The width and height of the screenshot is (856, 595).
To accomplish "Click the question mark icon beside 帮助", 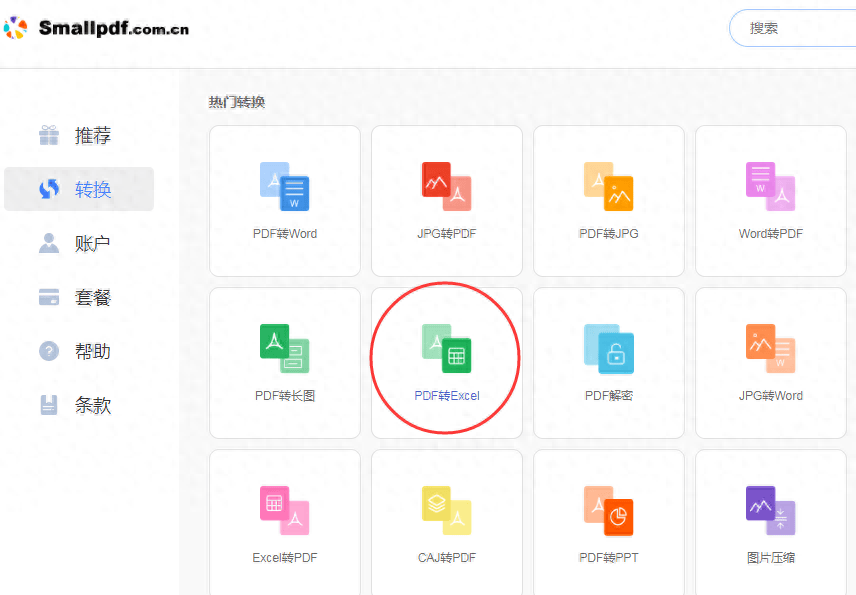I will click(x=49, y=351).
